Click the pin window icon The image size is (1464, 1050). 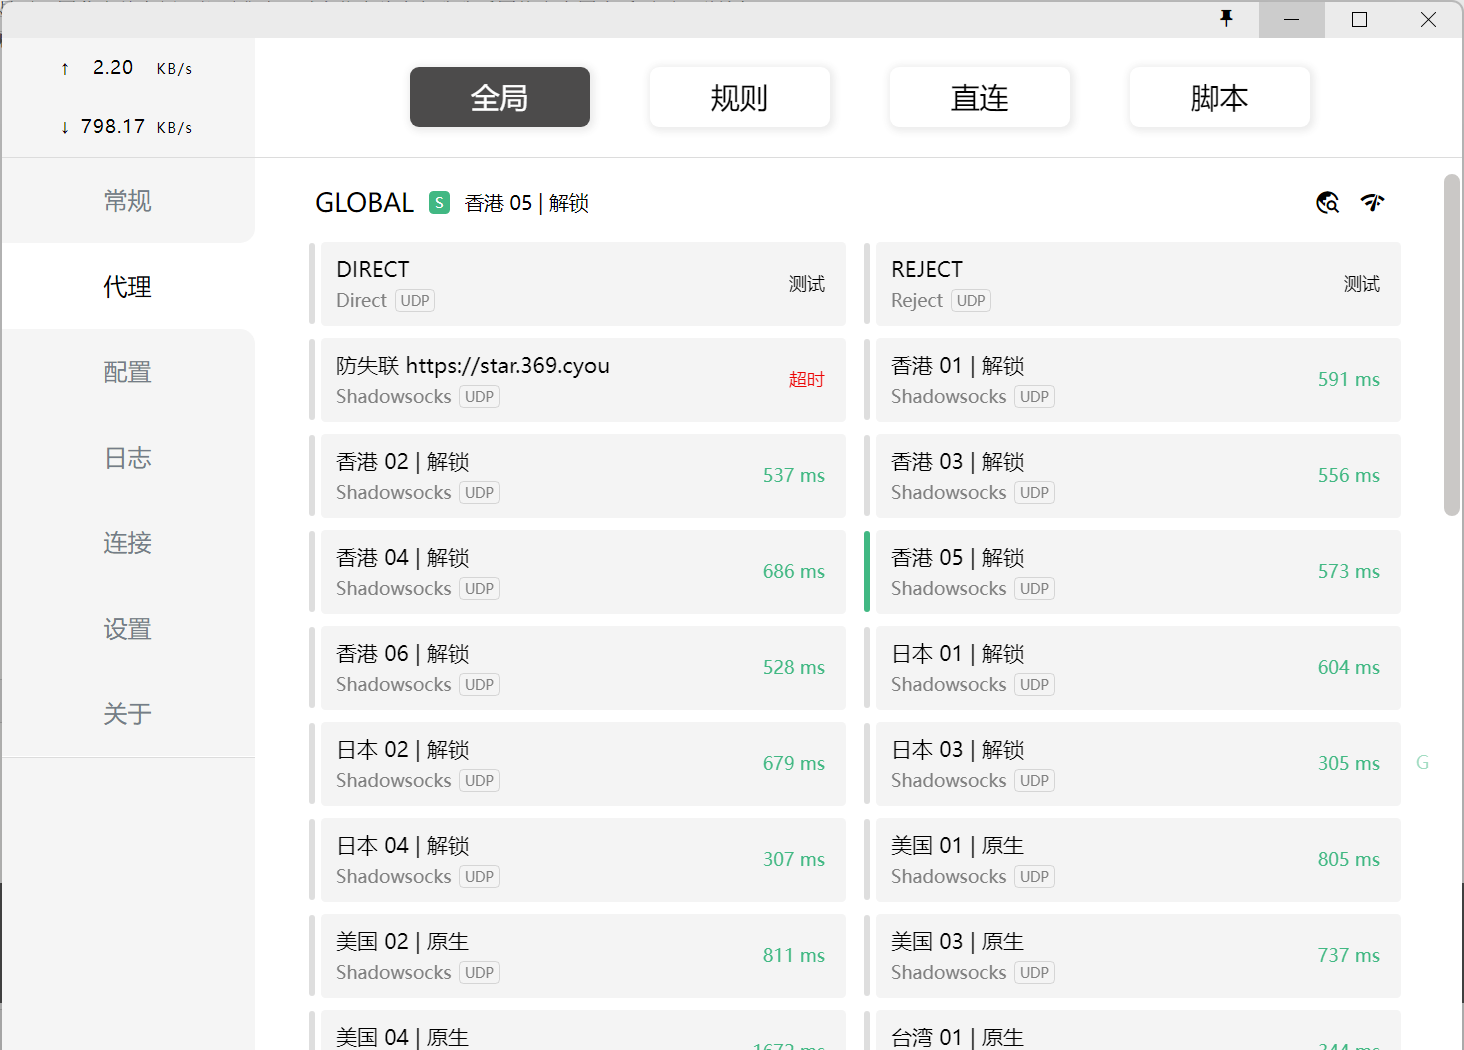click(1226, 18)
